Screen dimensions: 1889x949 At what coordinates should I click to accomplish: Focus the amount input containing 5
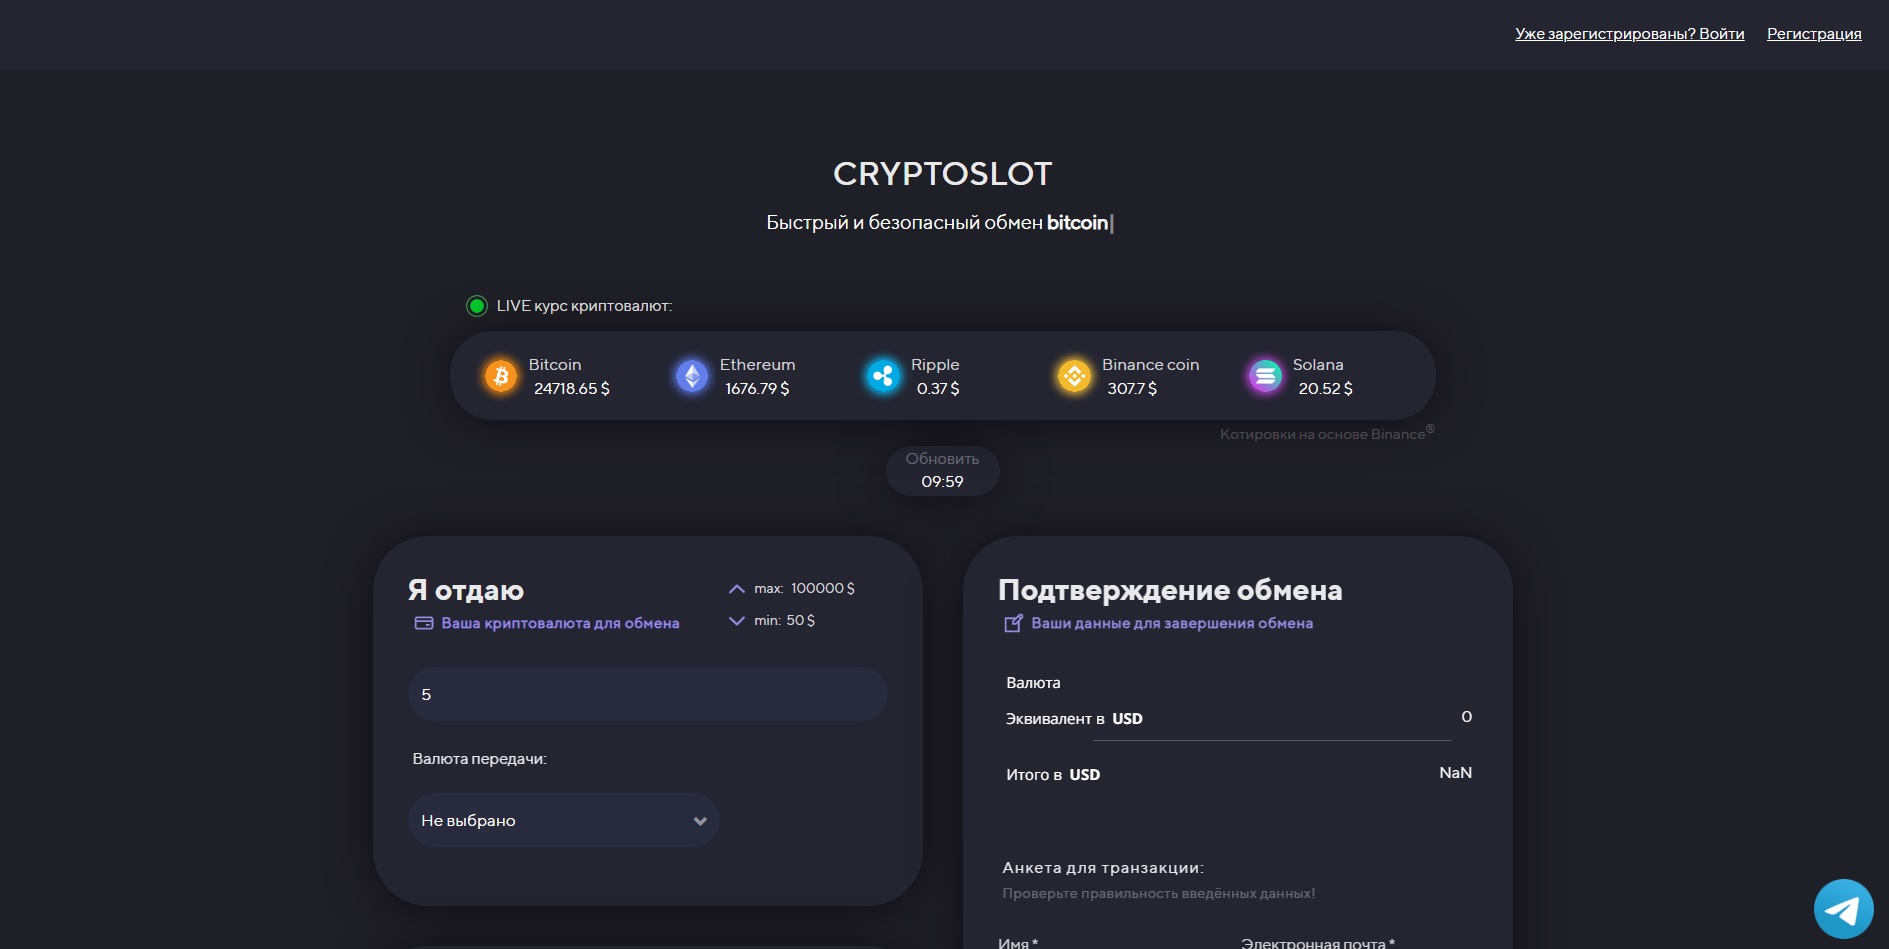648,694
